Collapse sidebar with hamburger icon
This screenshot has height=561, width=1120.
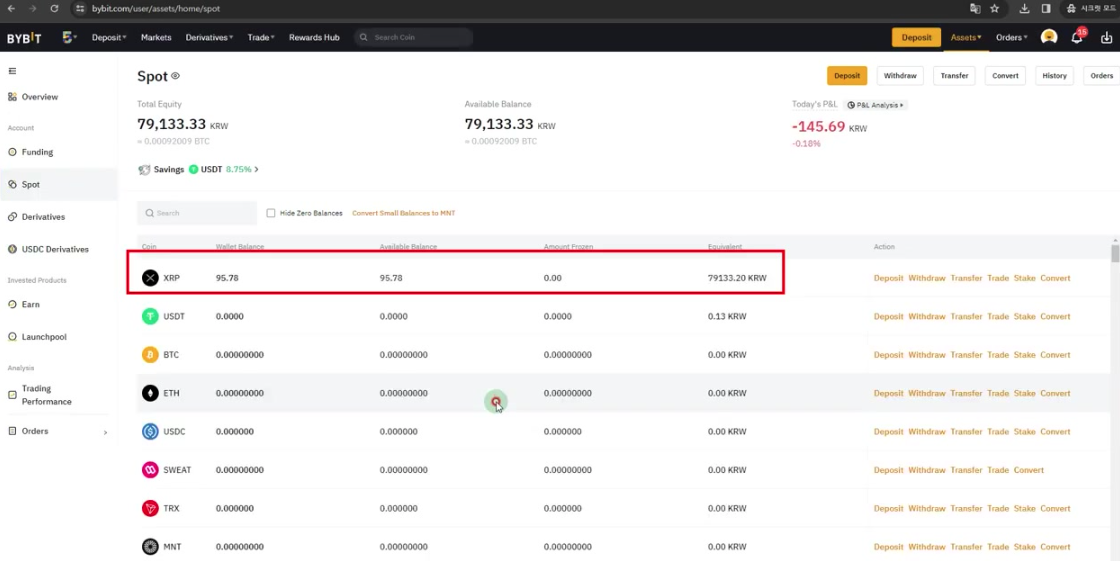12,71
